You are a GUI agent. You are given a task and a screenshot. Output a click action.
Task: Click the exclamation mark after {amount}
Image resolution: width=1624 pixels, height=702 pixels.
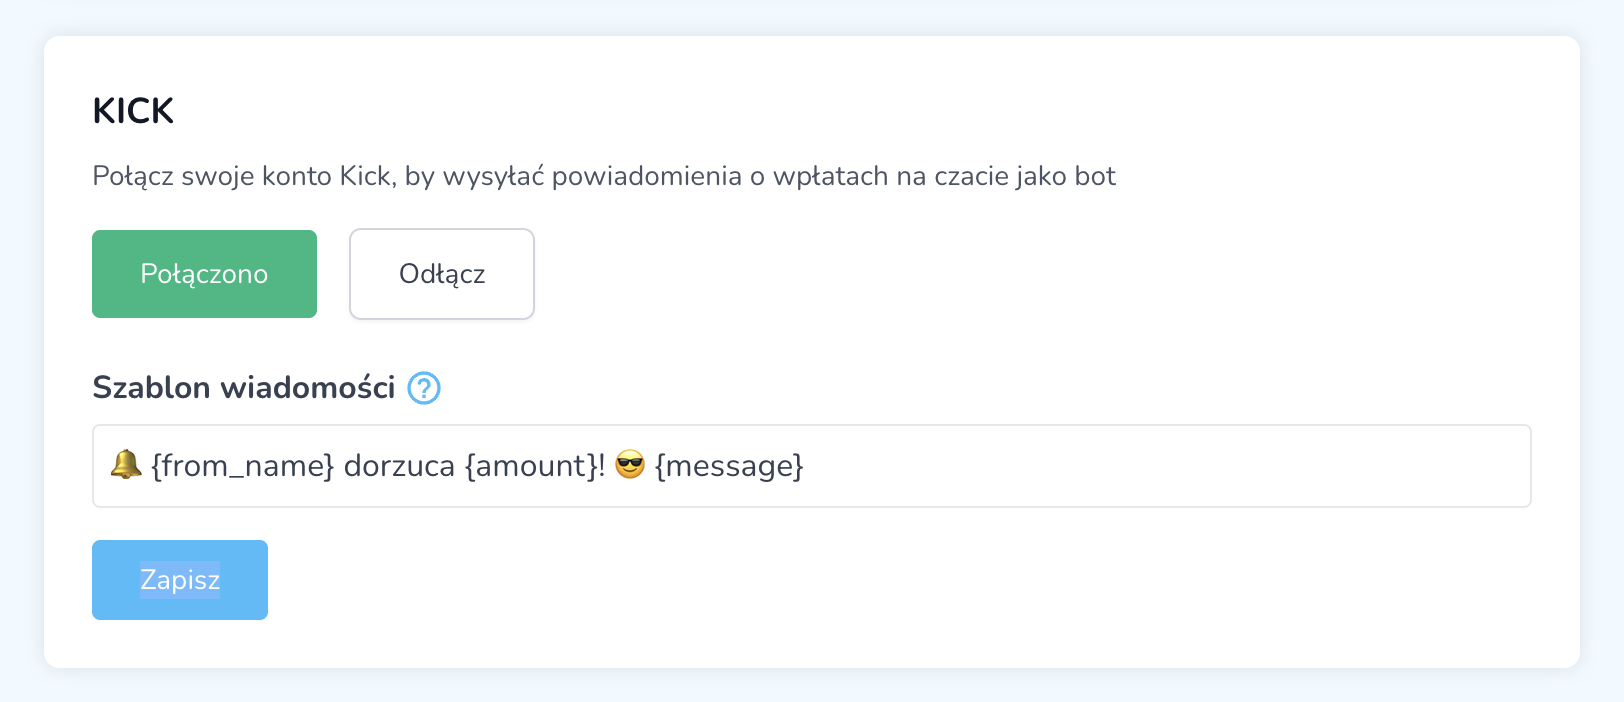click(x=602, y=466)
